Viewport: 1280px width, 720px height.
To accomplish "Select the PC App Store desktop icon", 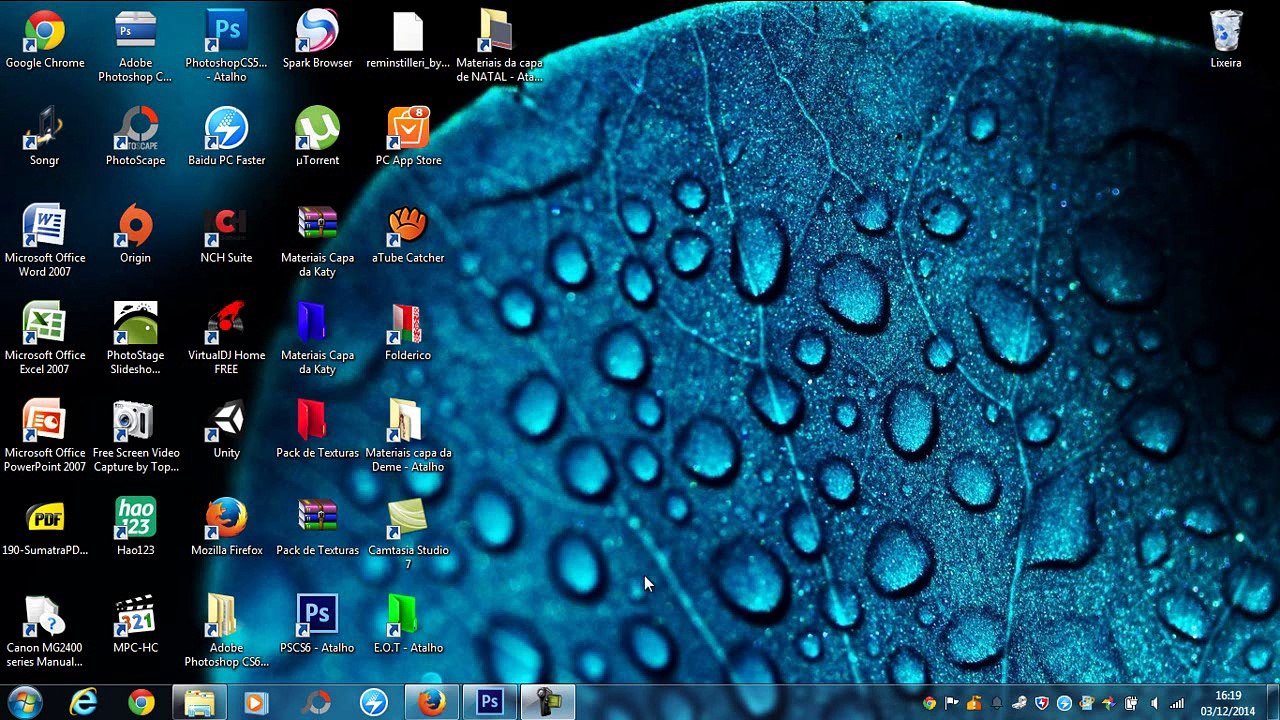I will [408, 137].
